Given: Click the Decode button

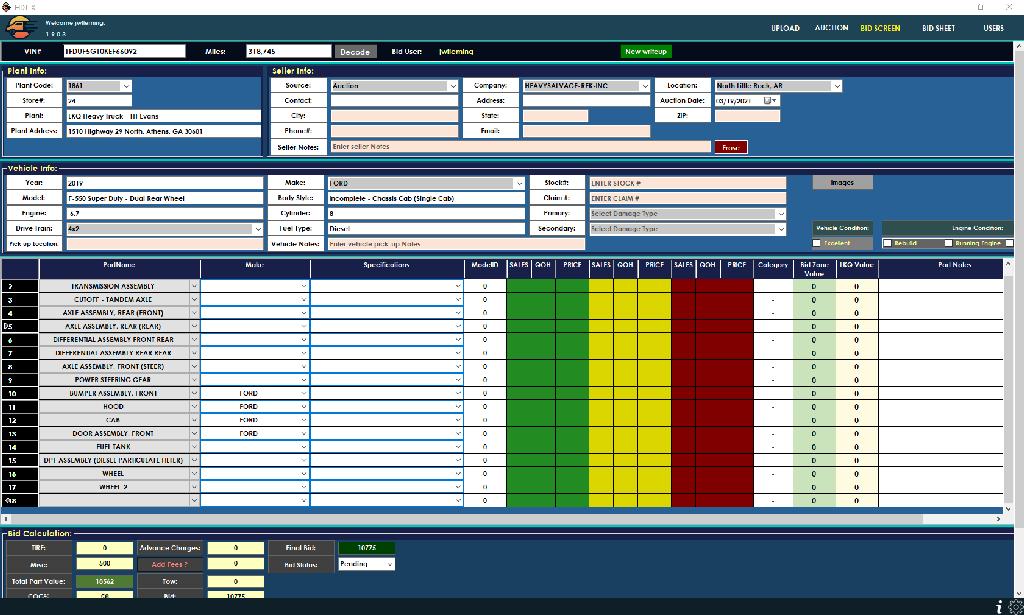Looking at the screenshot, I should pyautogui.click(x=354, y=52).
